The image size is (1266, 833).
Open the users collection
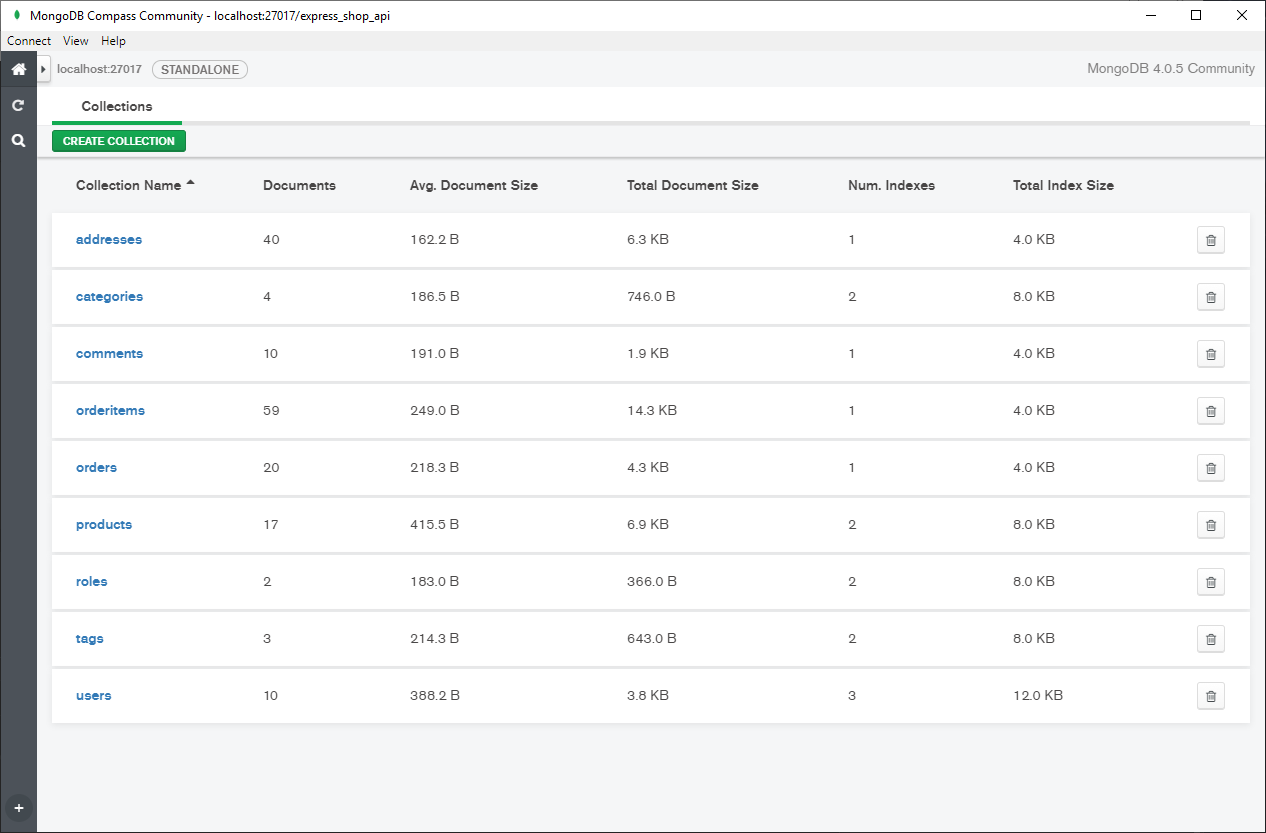[x=94, y=696]
